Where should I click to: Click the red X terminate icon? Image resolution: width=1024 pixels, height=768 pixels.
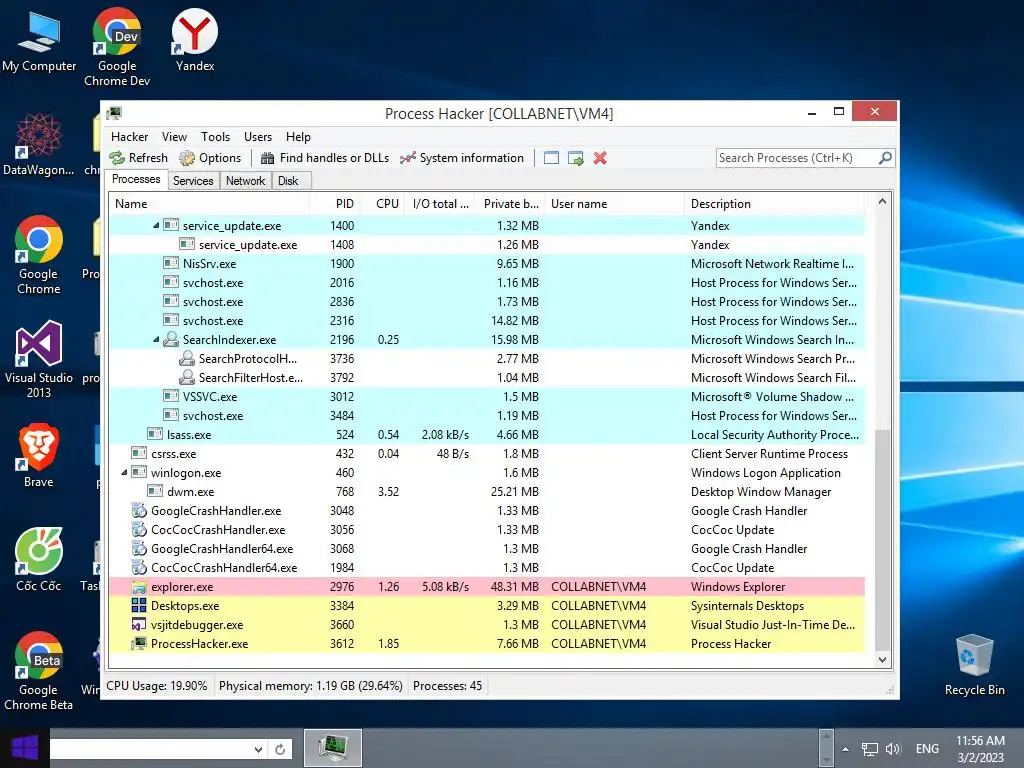(600, 158)
